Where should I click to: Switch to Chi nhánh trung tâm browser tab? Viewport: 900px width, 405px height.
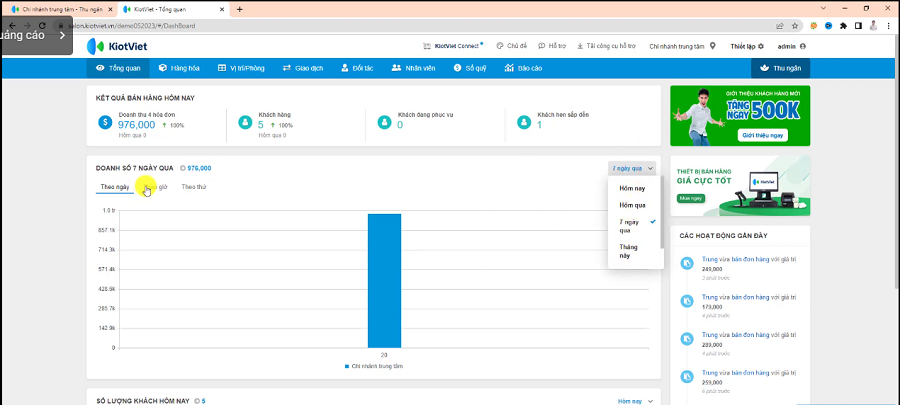[60, 9]
